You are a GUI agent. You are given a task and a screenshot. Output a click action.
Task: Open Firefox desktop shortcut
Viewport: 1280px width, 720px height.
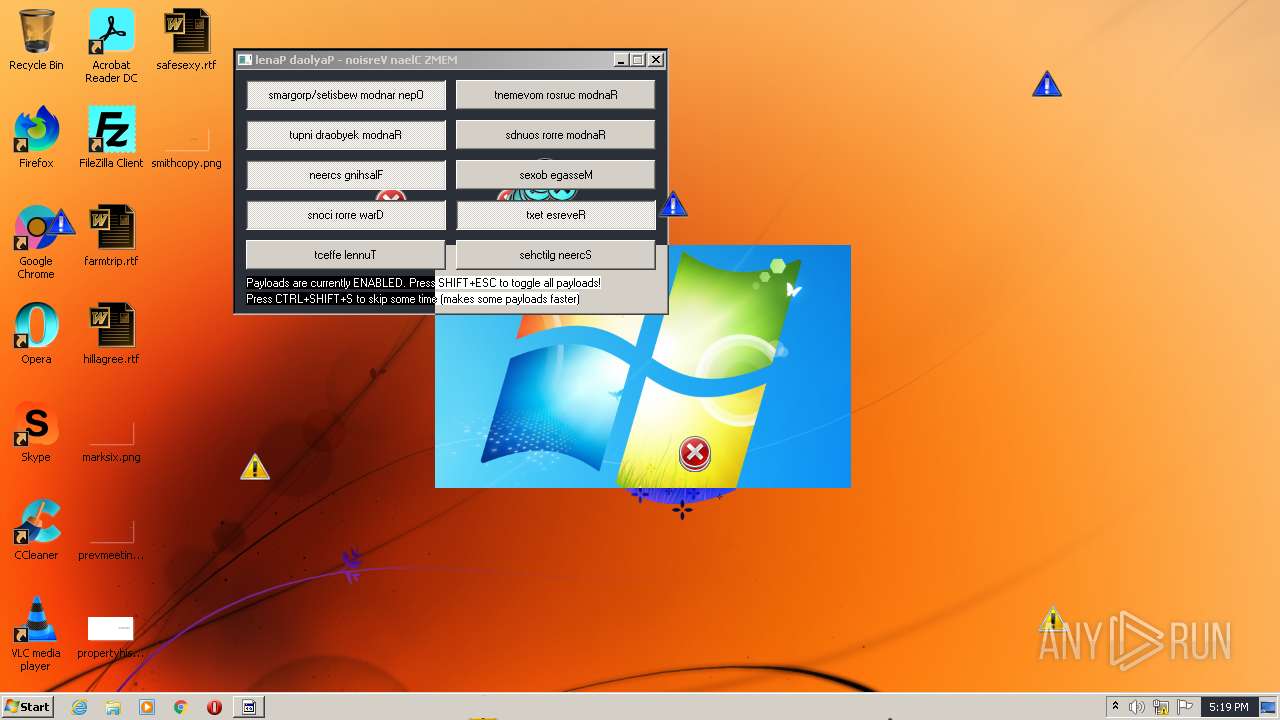[x=36, y=137]
